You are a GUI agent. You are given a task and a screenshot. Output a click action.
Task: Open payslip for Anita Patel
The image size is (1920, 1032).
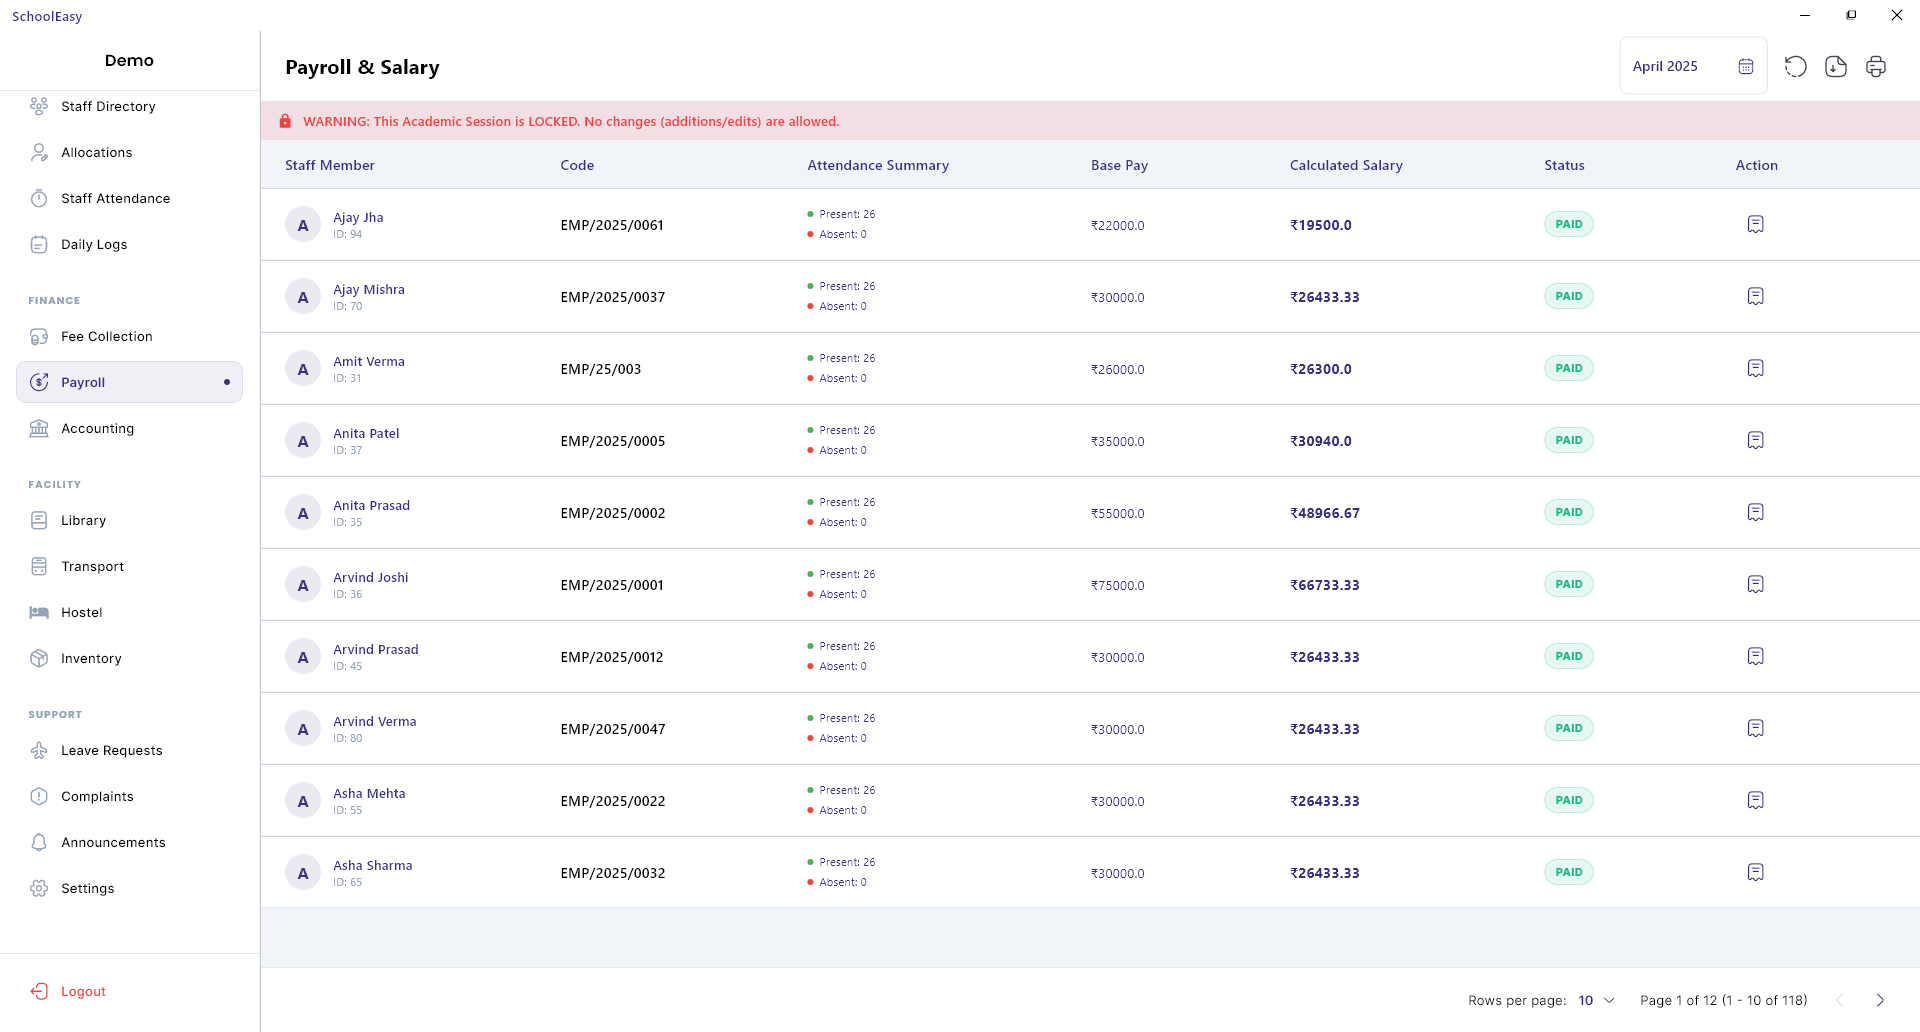tap(1756, 440)
